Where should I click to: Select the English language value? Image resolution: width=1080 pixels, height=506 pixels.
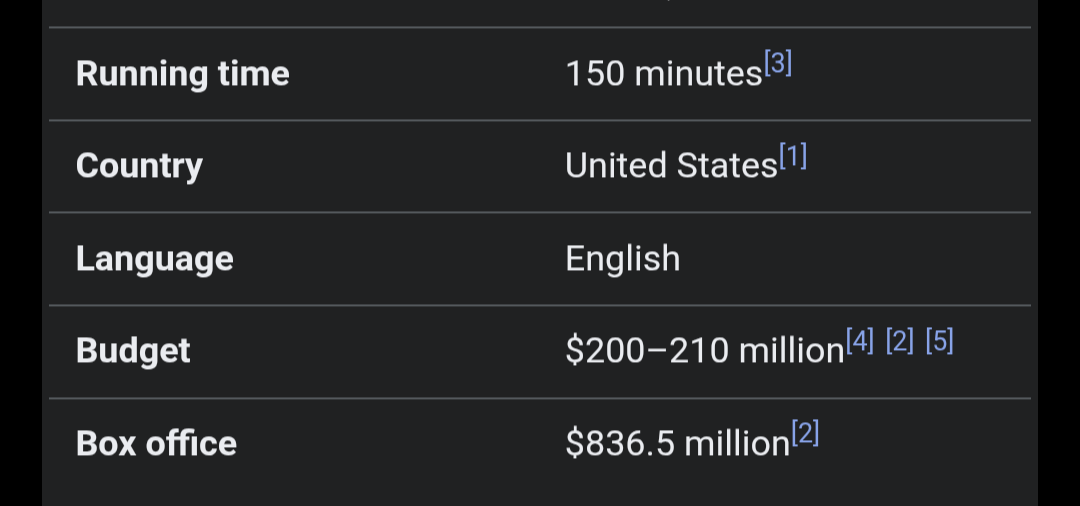[x=623, y=259]
